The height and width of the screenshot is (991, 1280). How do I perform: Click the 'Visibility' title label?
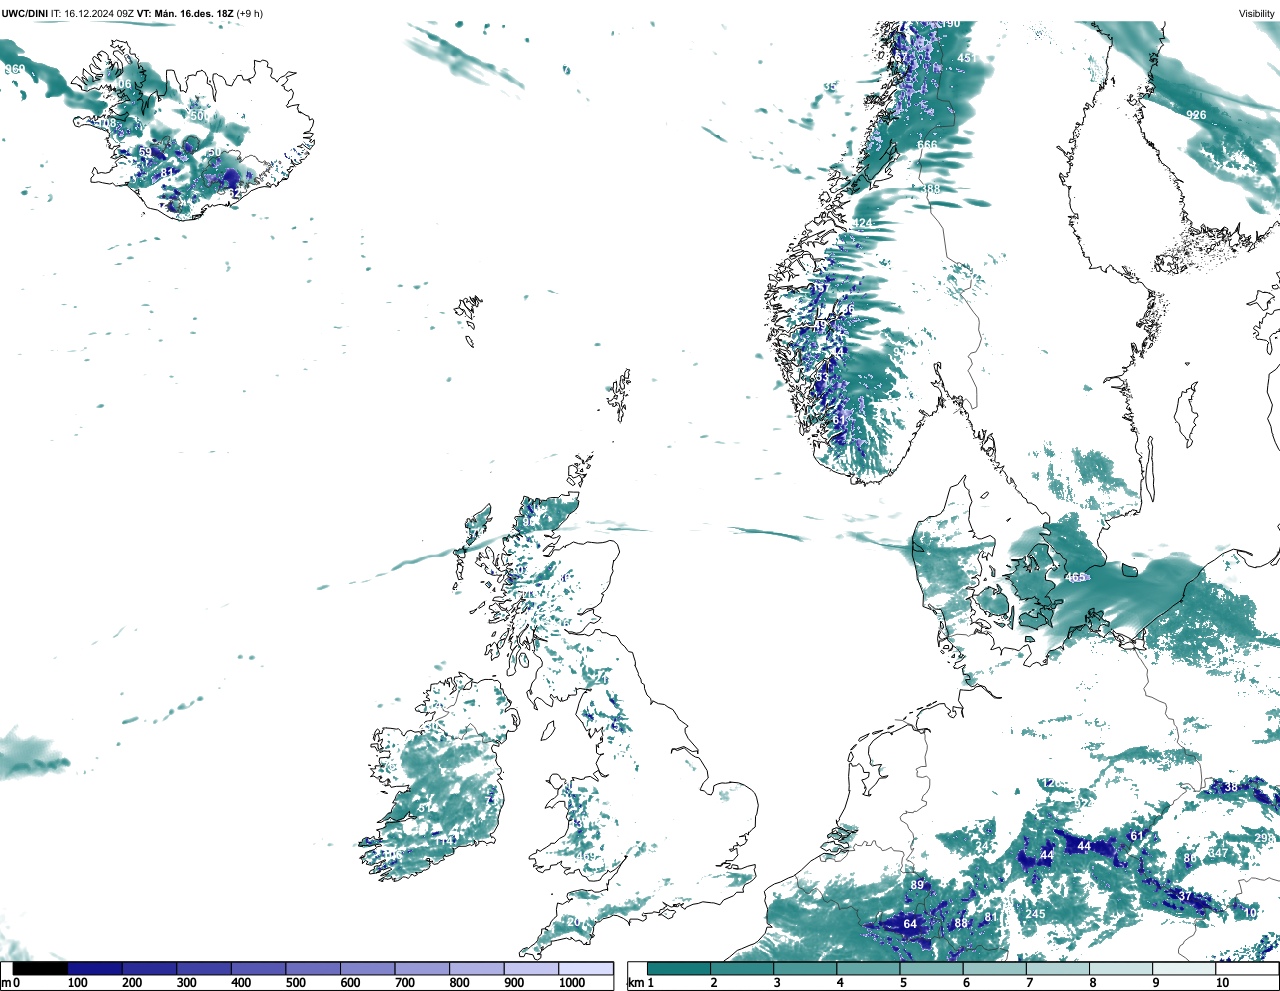point(1257,14)
